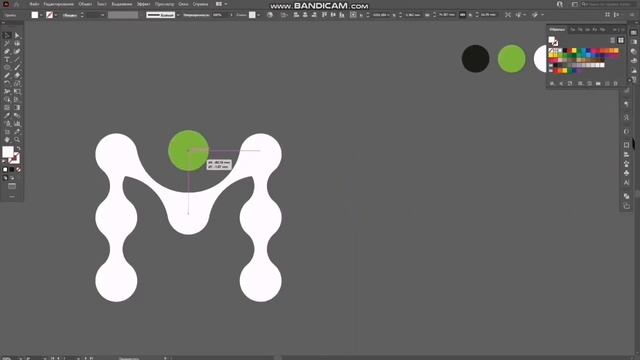
Task: Open Окно menu
Action: tap(183, 4)
